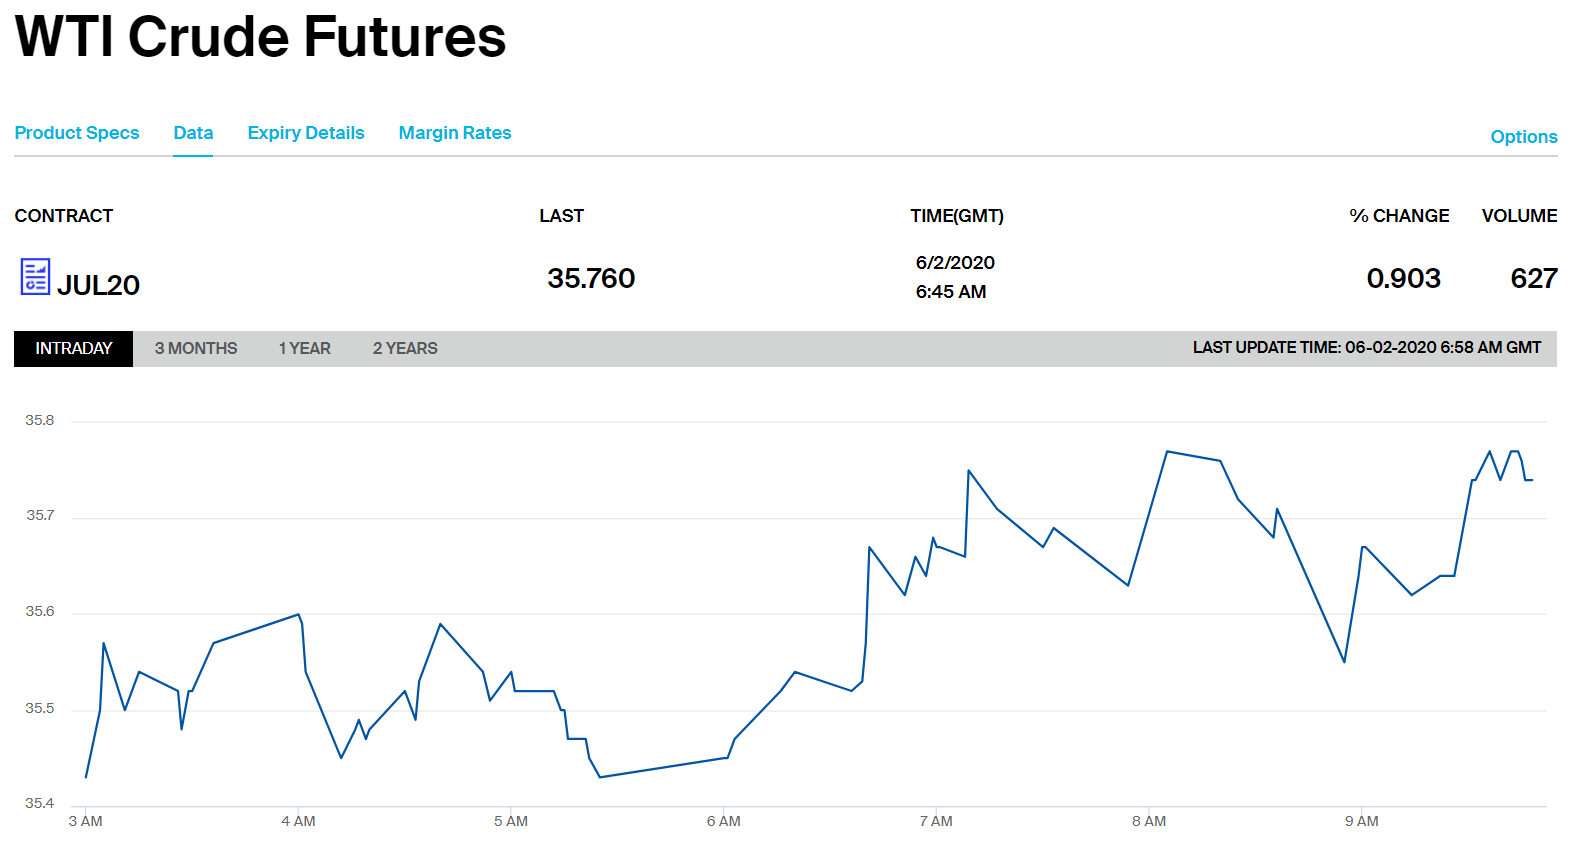Click the VOLUME column header
The height and width of the screenshot is (847, 1582).
coord(1519,216)
